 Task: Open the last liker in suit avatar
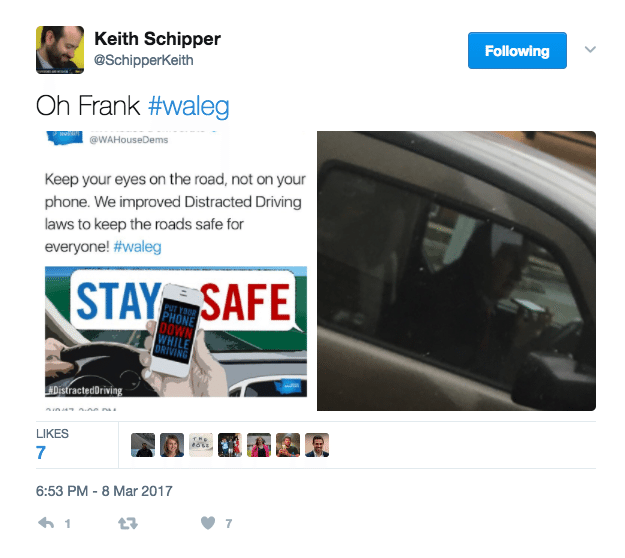317,445
